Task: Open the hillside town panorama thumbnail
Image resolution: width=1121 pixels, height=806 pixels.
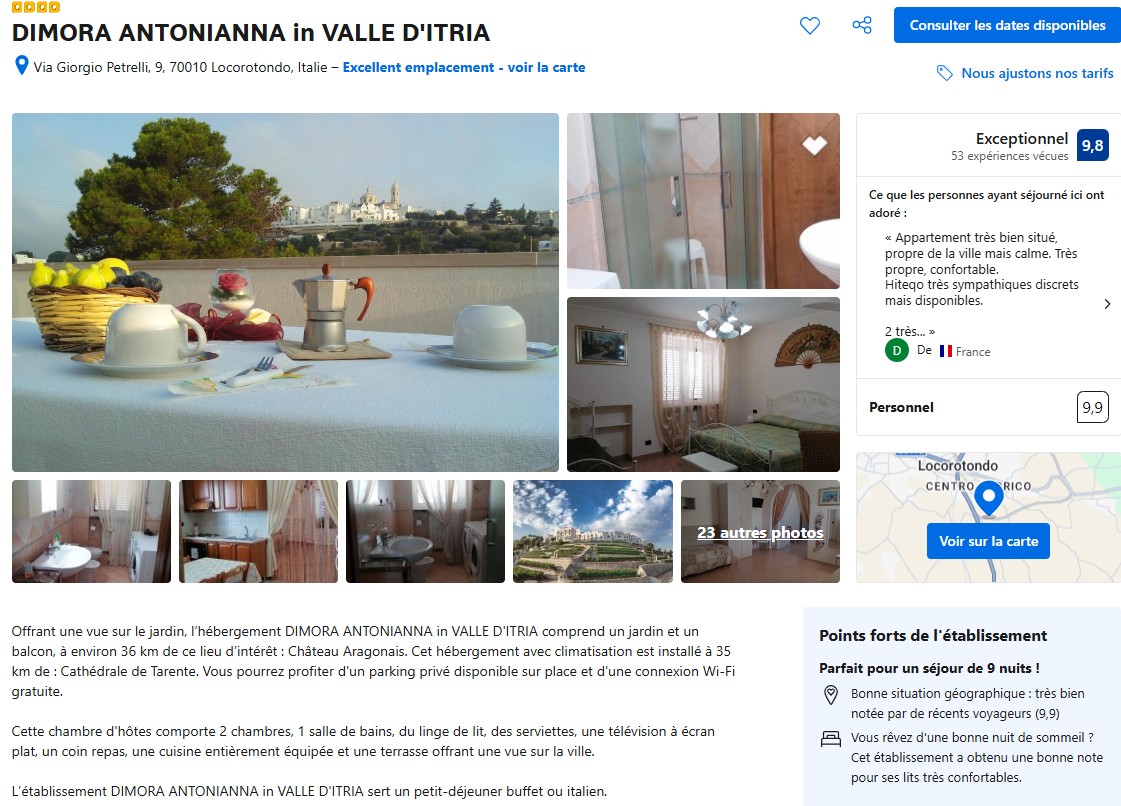Action: tap(593, 531)
